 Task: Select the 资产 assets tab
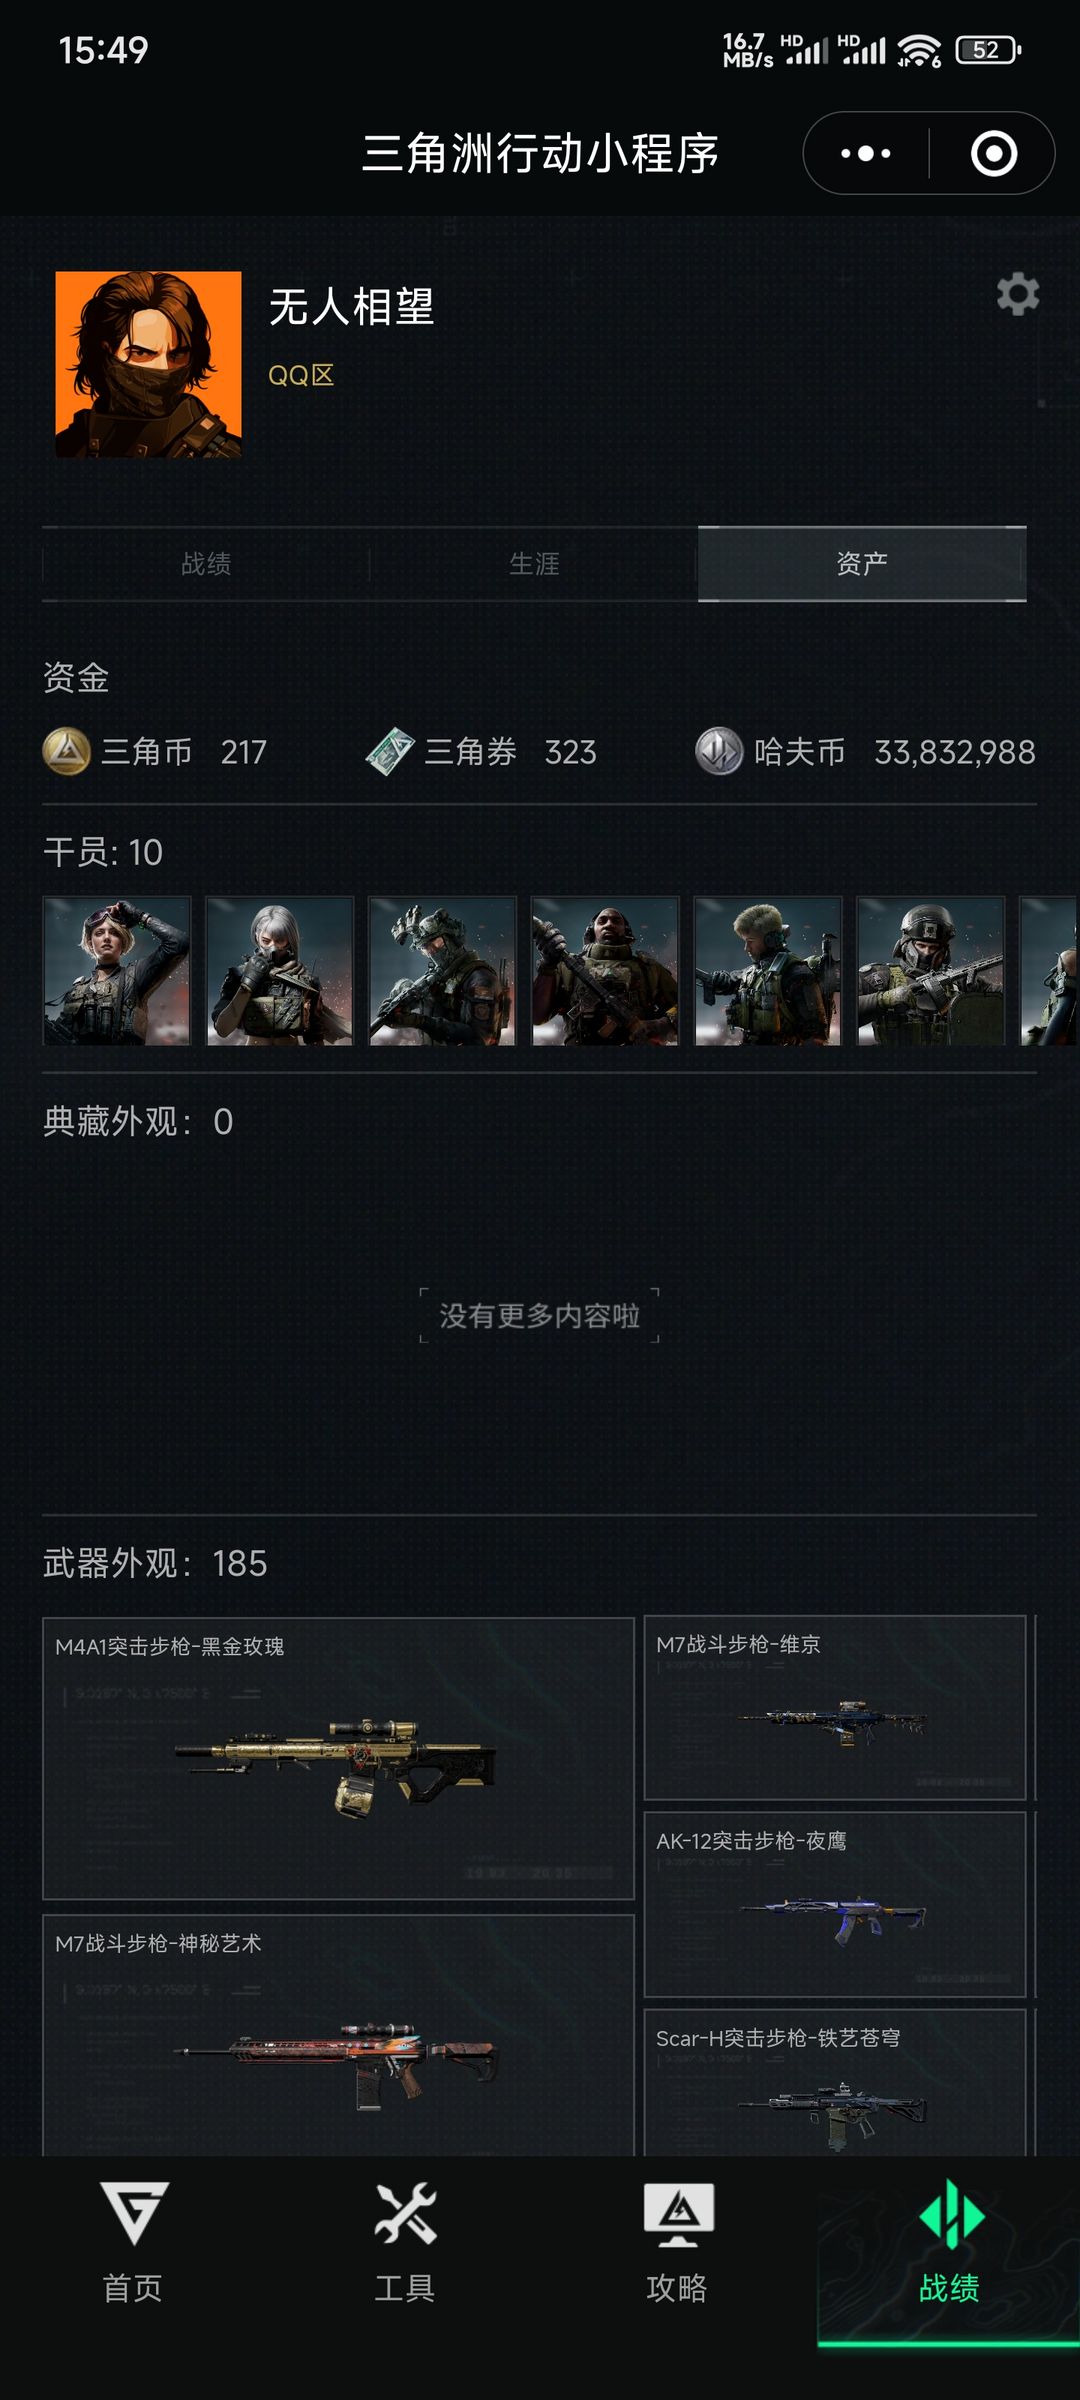click(862, 564)
